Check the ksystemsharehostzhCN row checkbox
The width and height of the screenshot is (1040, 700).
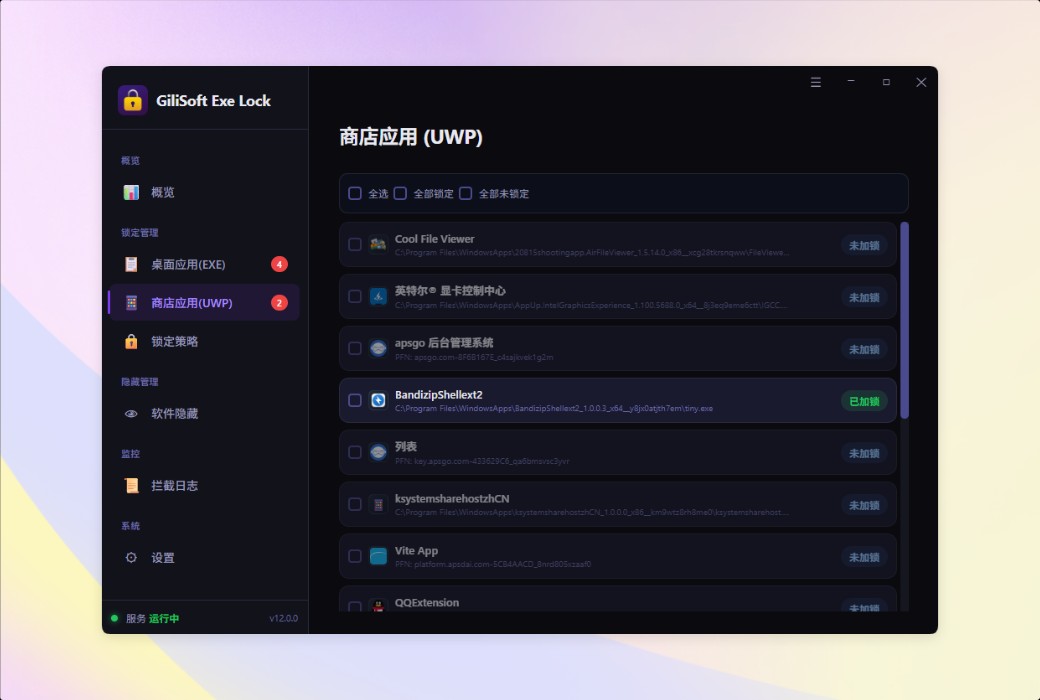[x=355, y=504]
